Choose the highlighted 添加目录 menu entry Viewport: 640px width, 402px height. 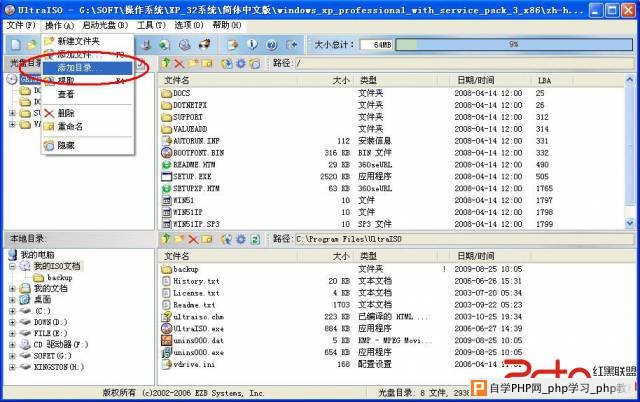pyautogui.click(x=88, y=68)
